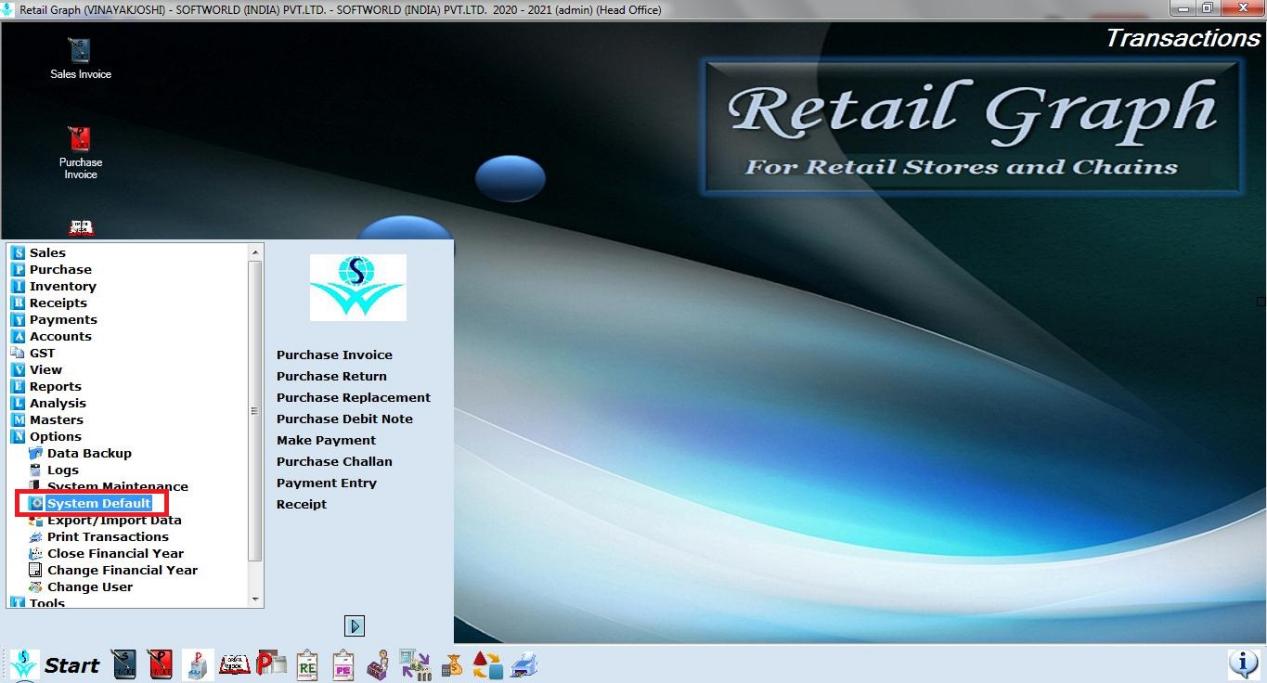
Task: Open the order book icon in bottom toolbar
Action: click(x=234, y=665)
